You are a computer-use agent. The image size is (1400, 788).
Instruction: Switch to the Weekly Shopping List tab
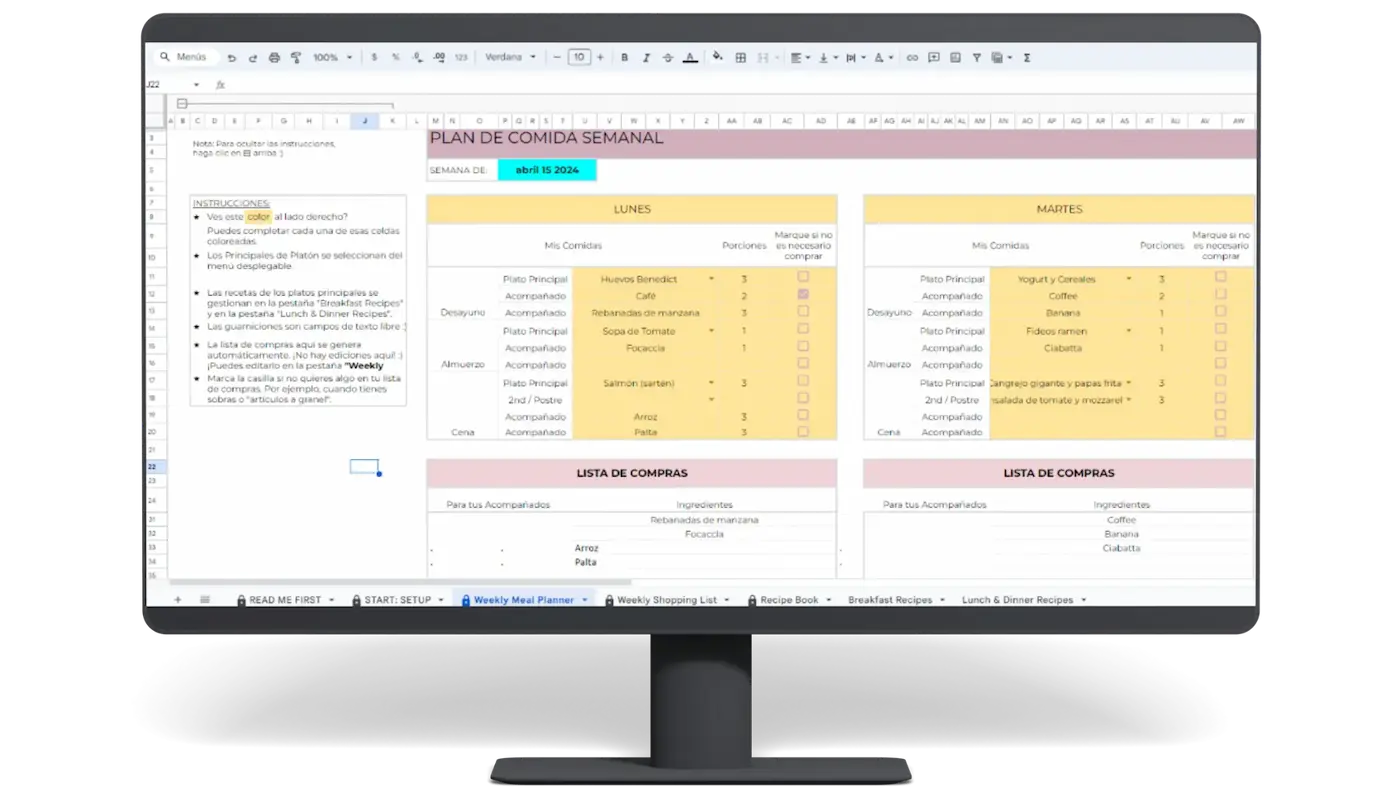pyautogui.click(x=666, y=600)
